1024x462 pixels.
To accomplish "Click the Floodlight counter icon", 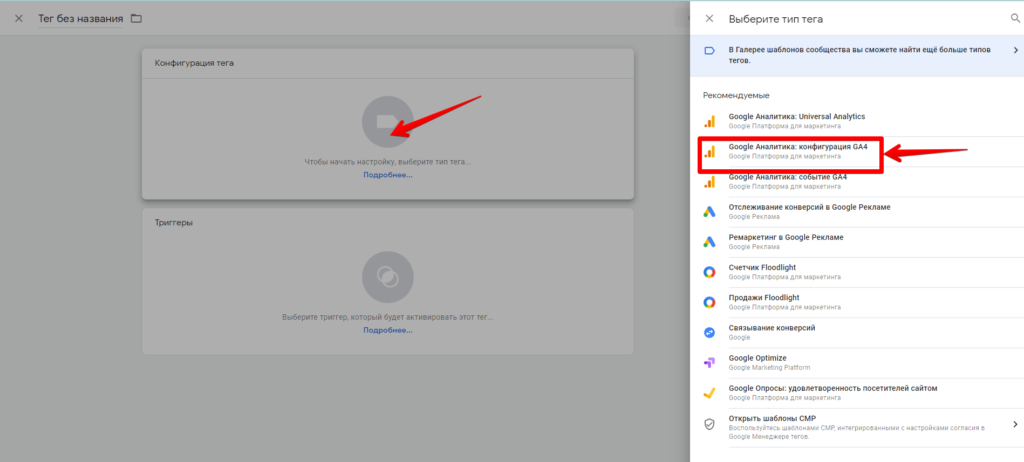I will point(709,272).
